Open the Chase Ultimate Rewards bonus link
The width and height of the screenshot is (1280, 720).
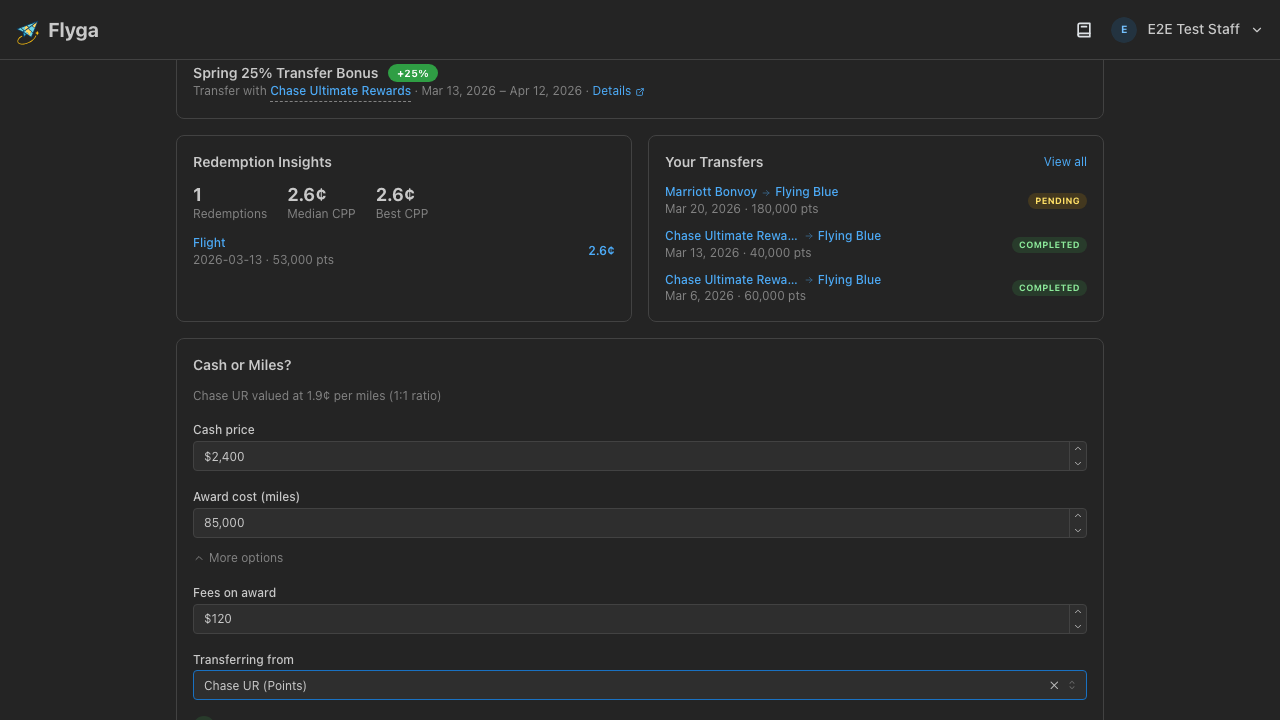340,91
